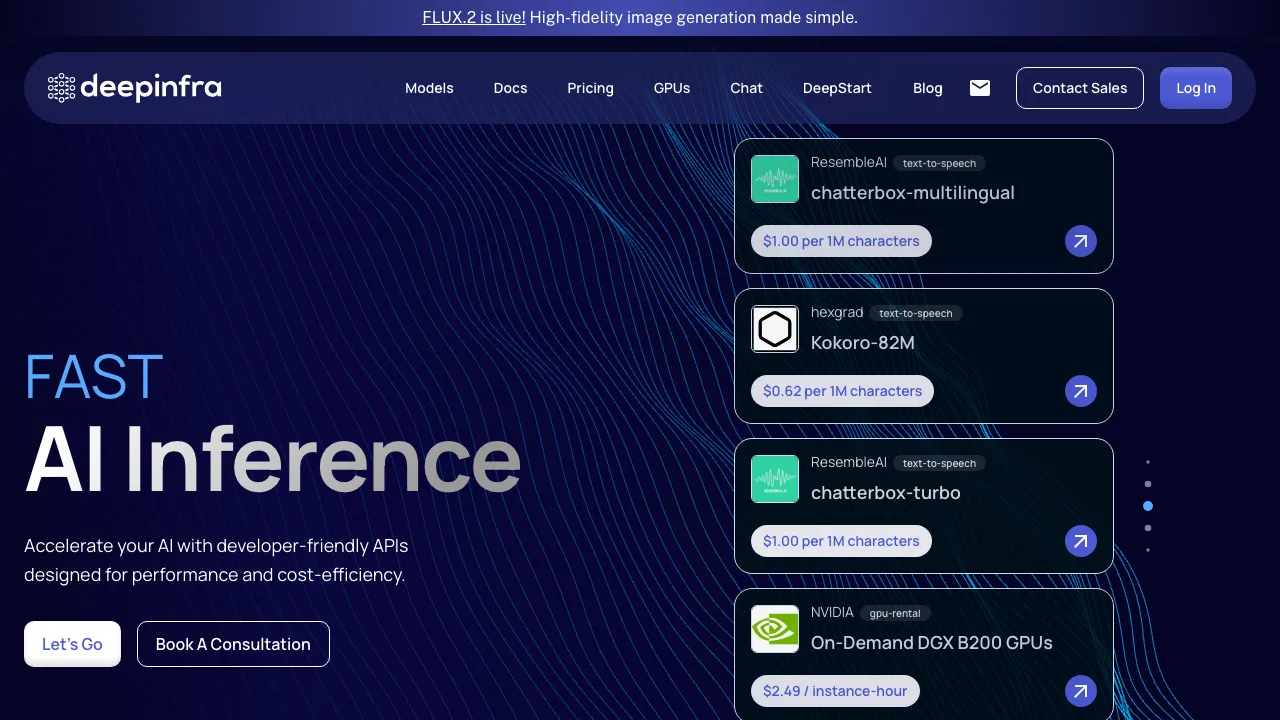Open the Docs menu item

pyautogui.click(x=510, y=88)
